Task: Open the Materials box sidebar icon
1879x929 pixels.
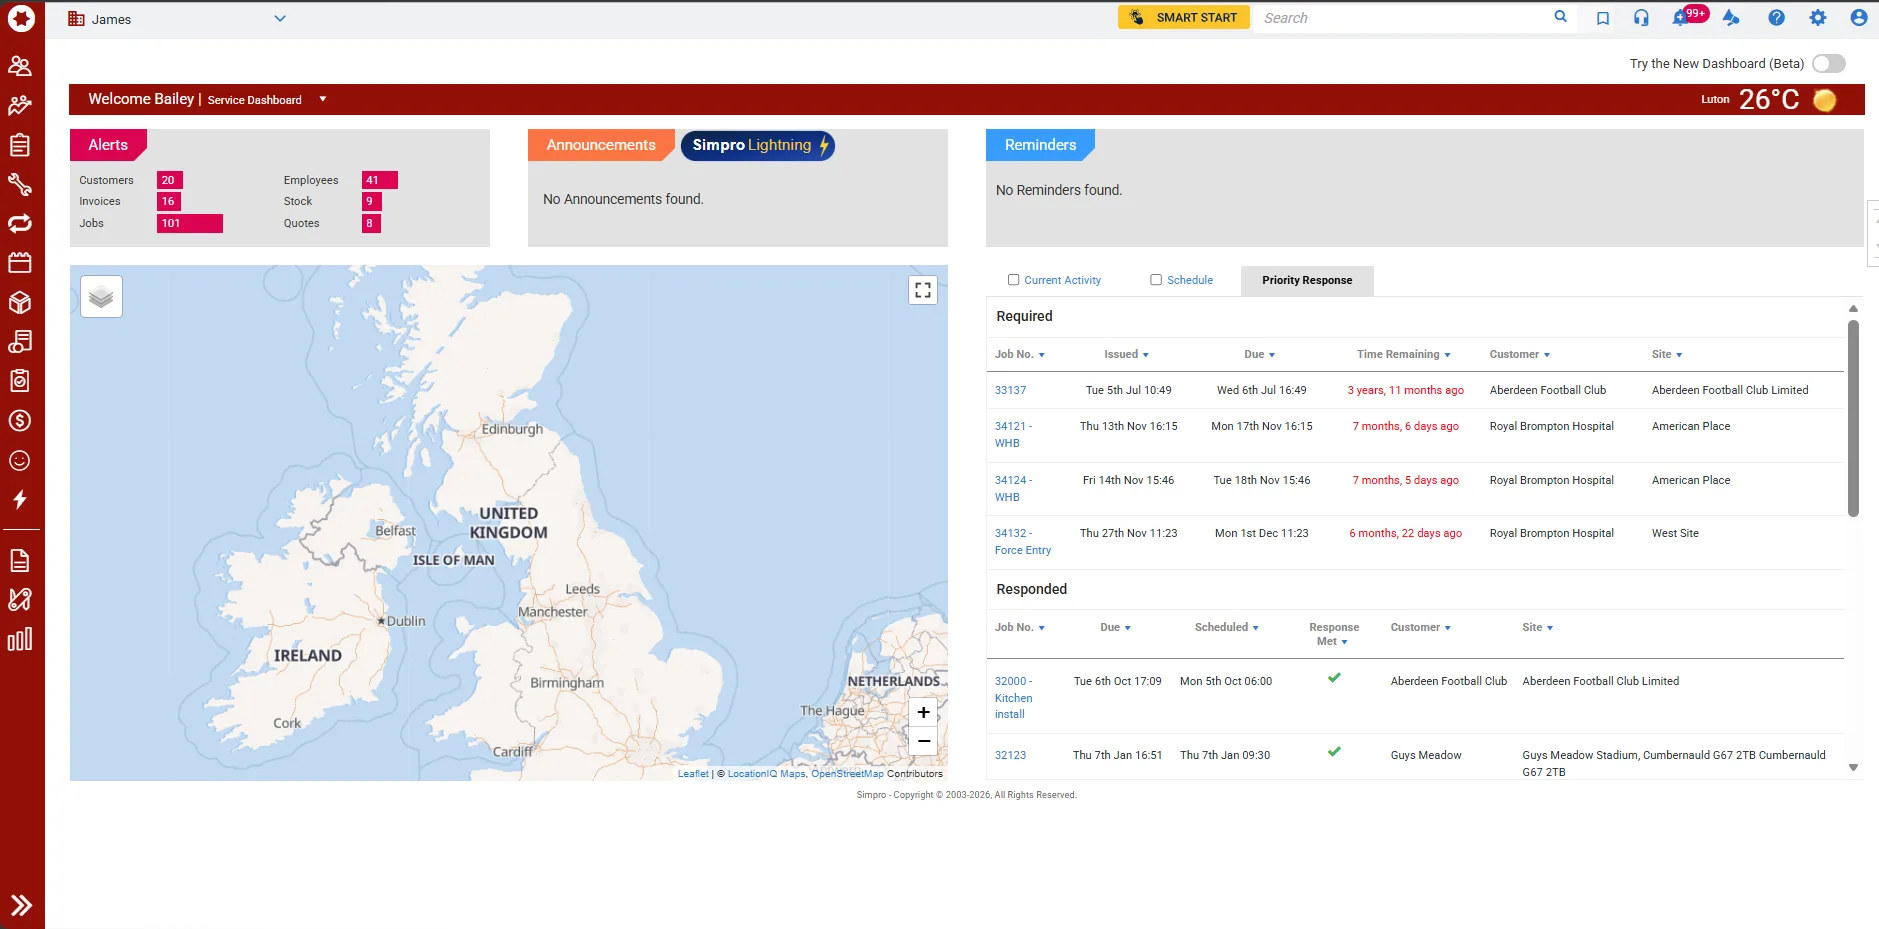Action: [x=20, y=302]
